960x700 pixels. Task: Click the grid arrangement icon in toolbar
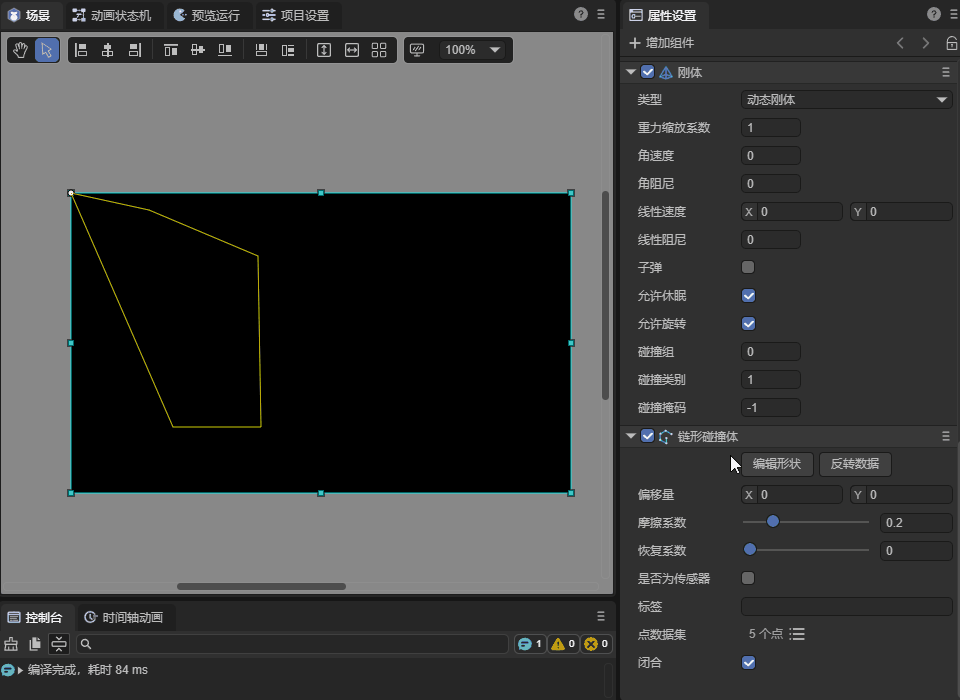point(379,50)
